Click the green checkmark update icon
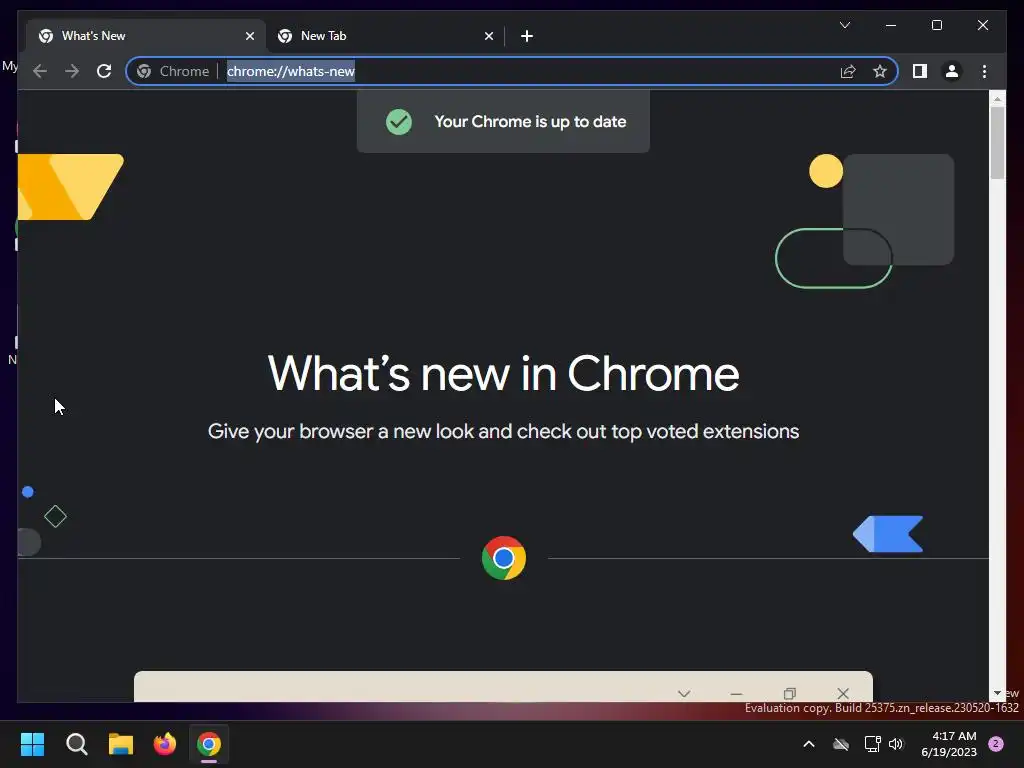Image resolution: width=1024 pixels, height=768 pixels. [x=399, y=121]
